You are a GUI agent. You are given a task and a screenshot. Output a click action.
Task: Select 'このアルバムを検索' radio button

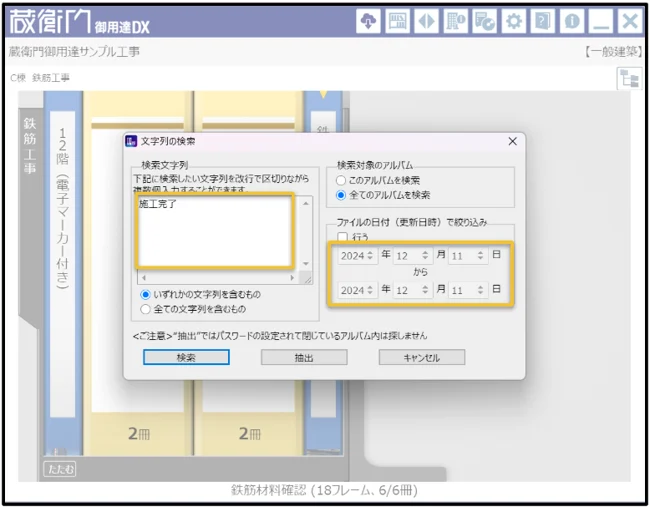342,180
